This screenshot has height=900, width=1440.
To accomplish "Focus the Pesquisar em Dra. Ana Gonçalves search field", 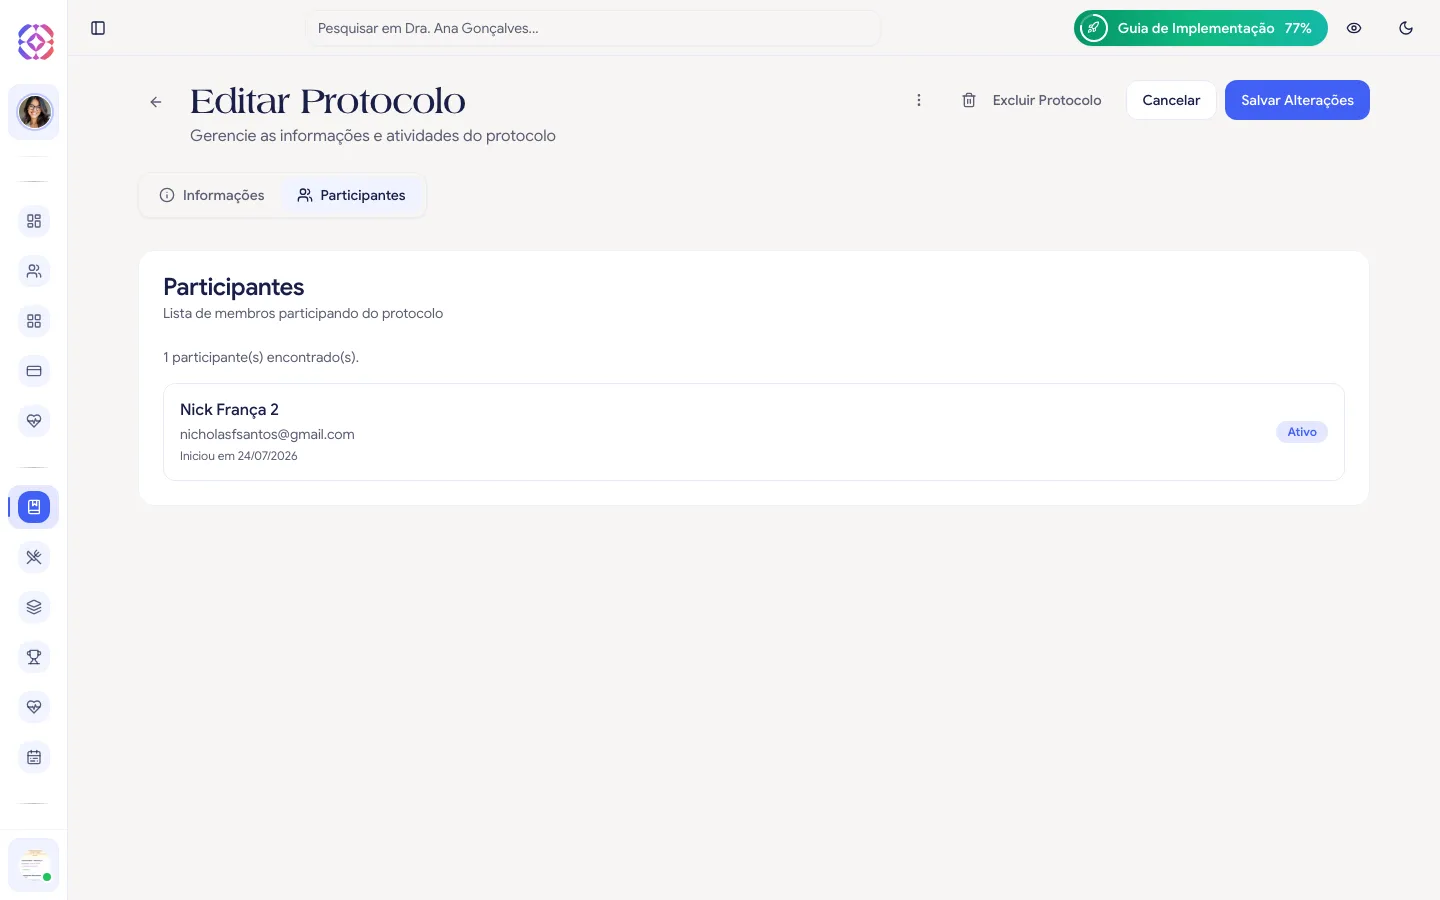I will 593,28.
